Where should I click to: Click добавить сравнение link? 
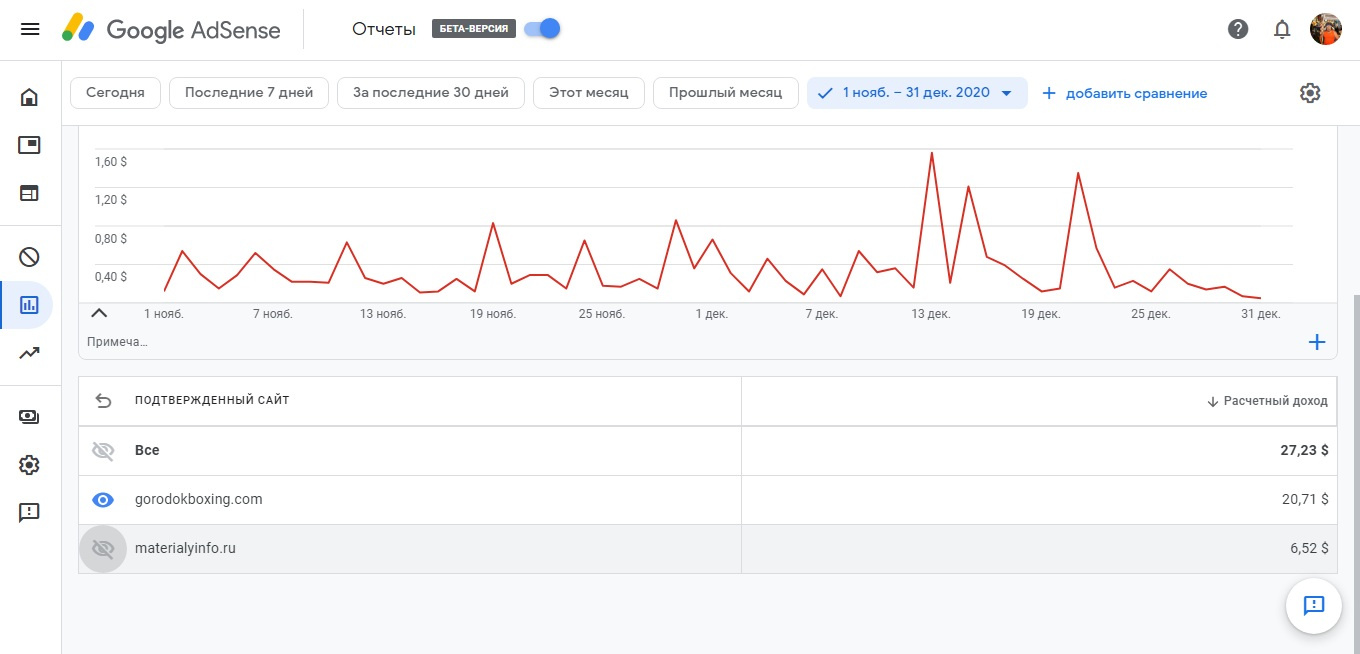pos(1125,93)
